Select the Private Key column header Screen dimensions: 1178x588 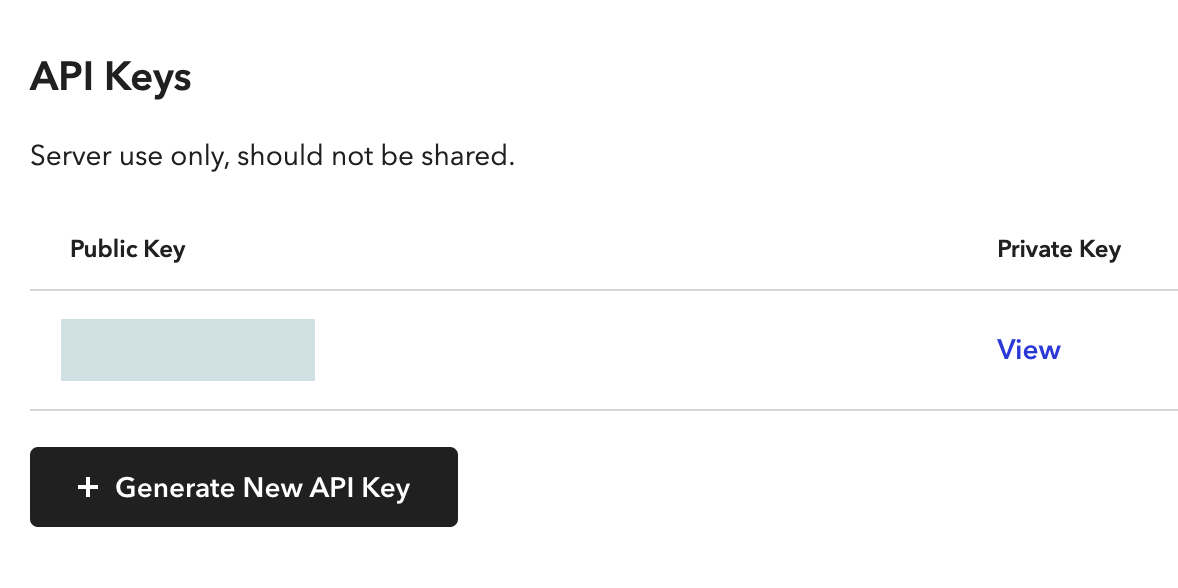(x=1059, y=249)
